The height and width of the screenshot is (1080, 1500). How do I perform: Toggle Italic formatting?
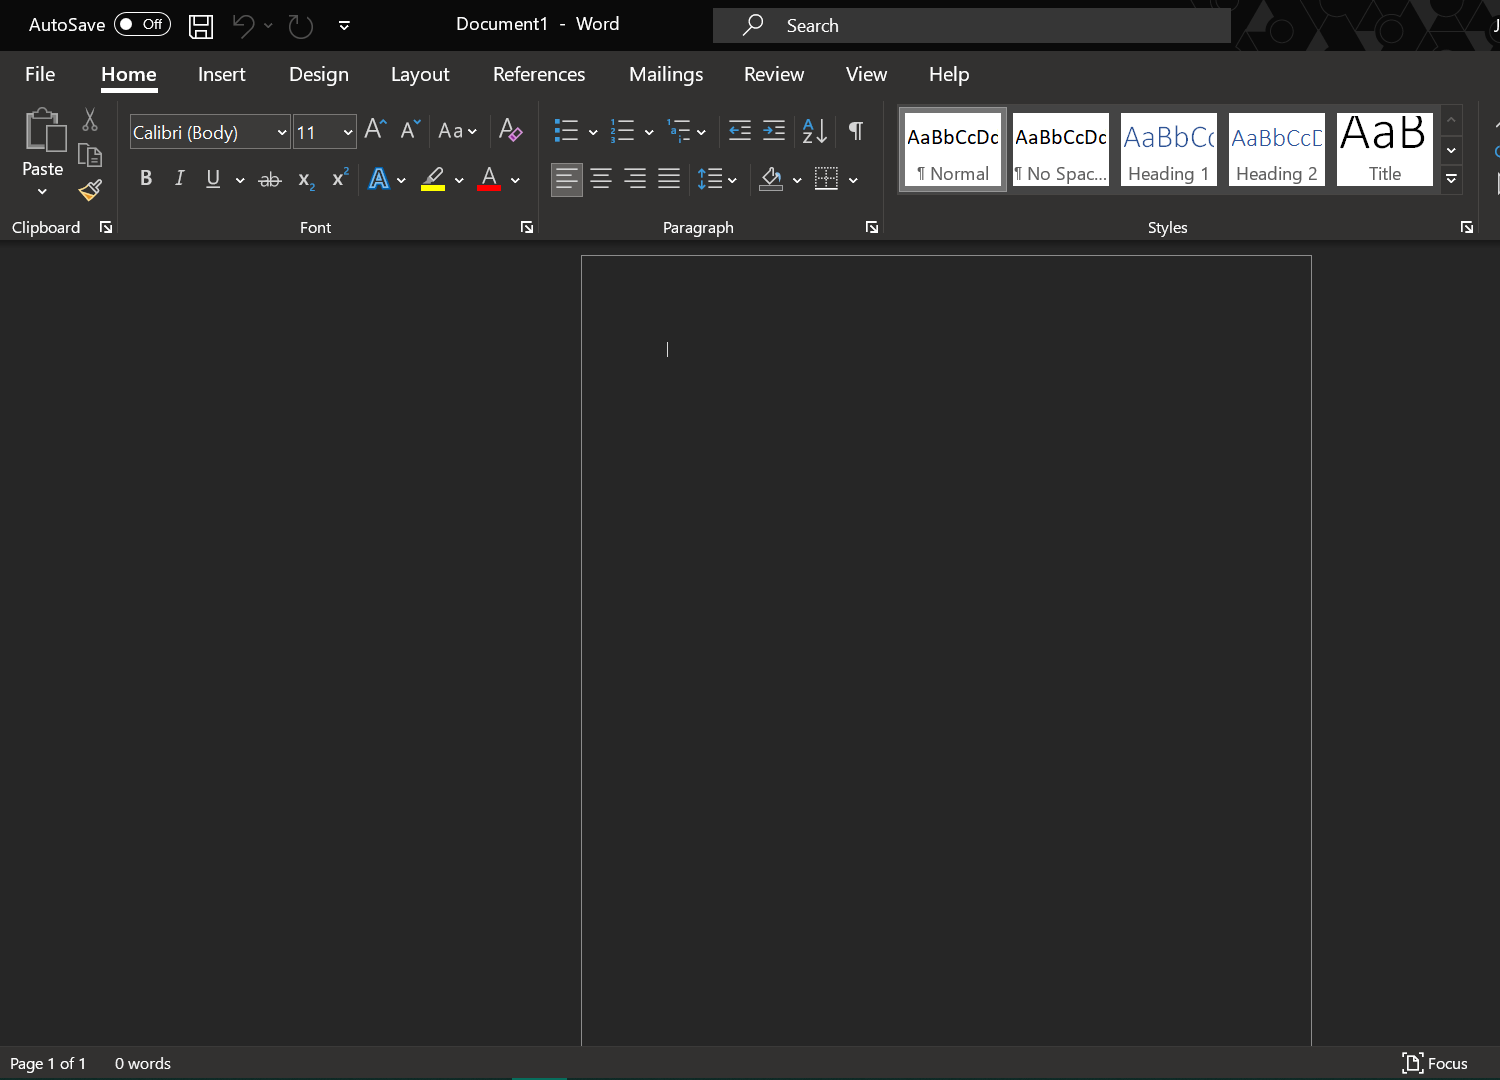180,179
